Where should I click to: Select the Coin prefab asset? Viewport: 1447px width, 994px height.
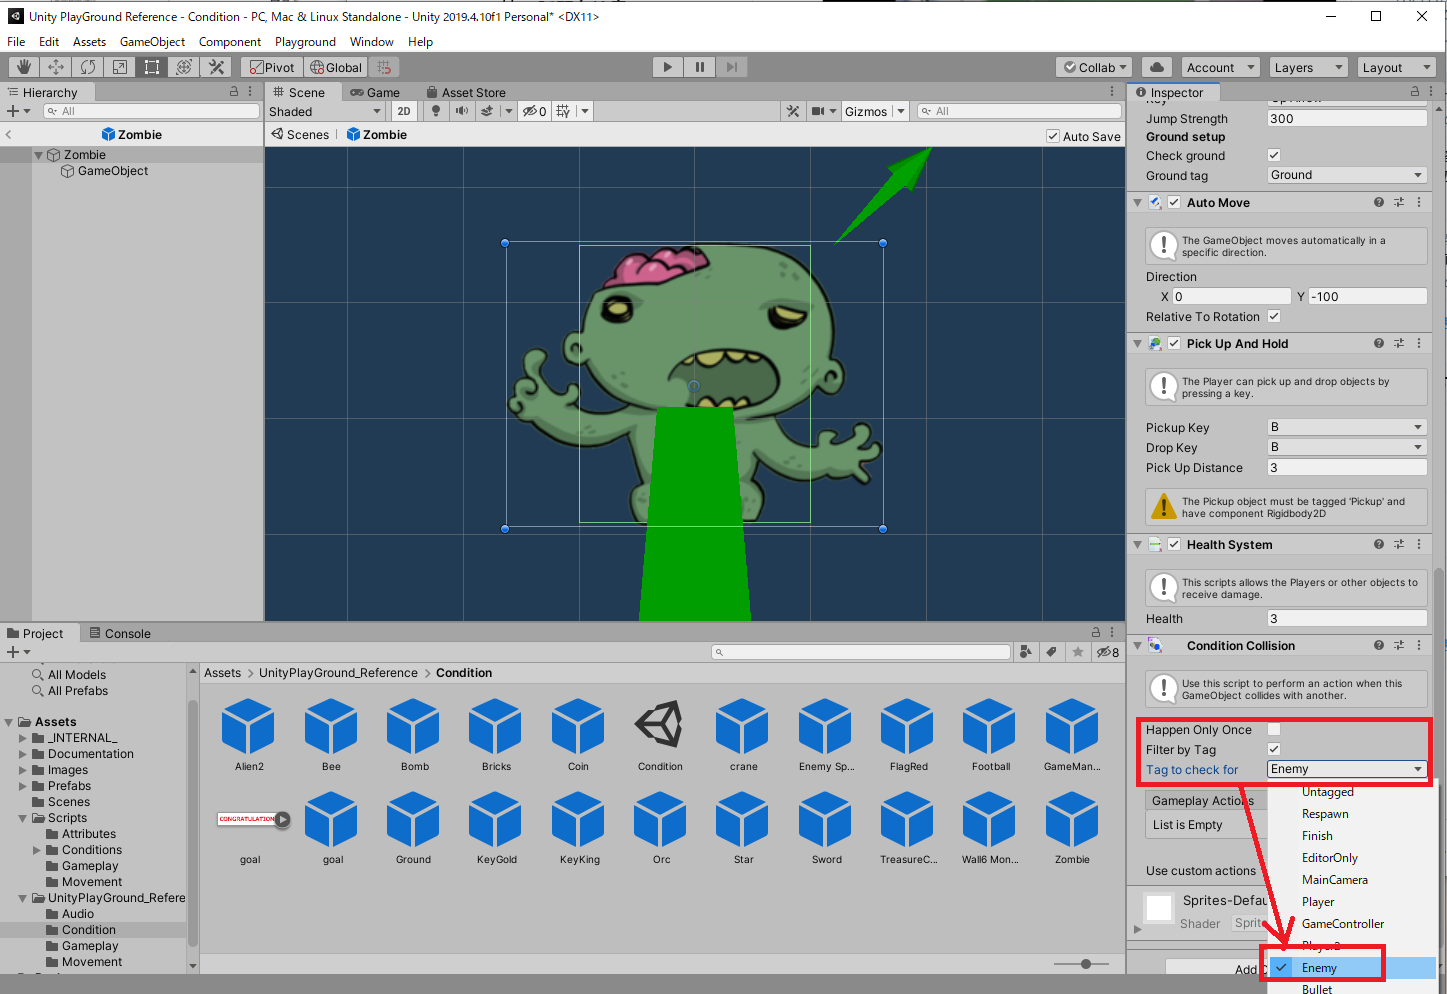point(578,735)
